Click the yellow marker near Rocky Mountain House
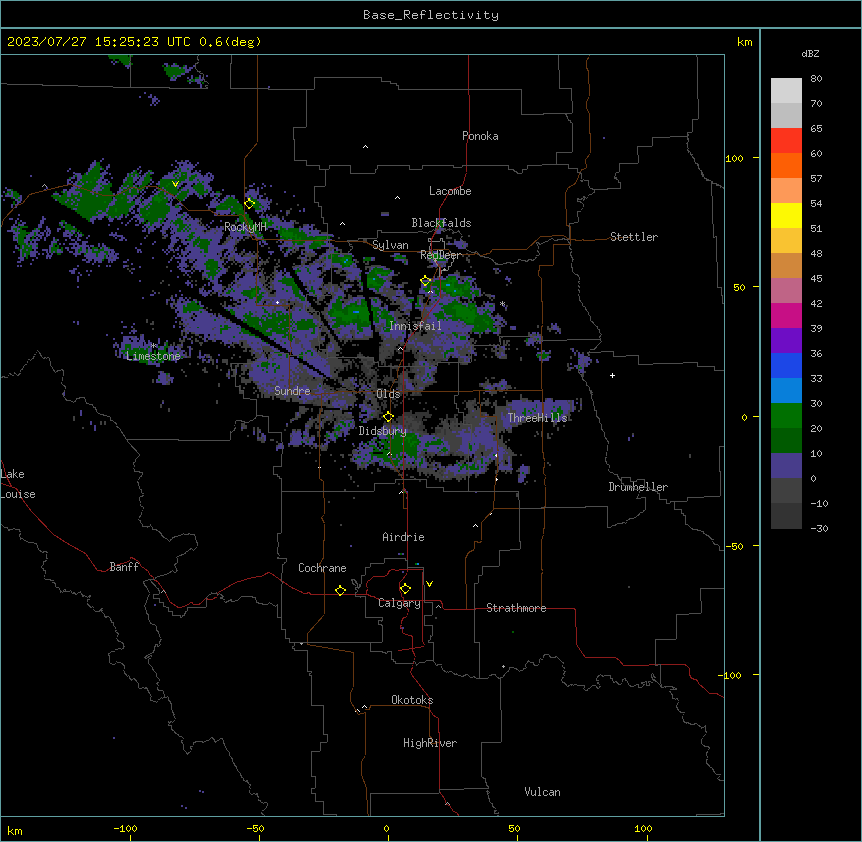 (250, 203)
